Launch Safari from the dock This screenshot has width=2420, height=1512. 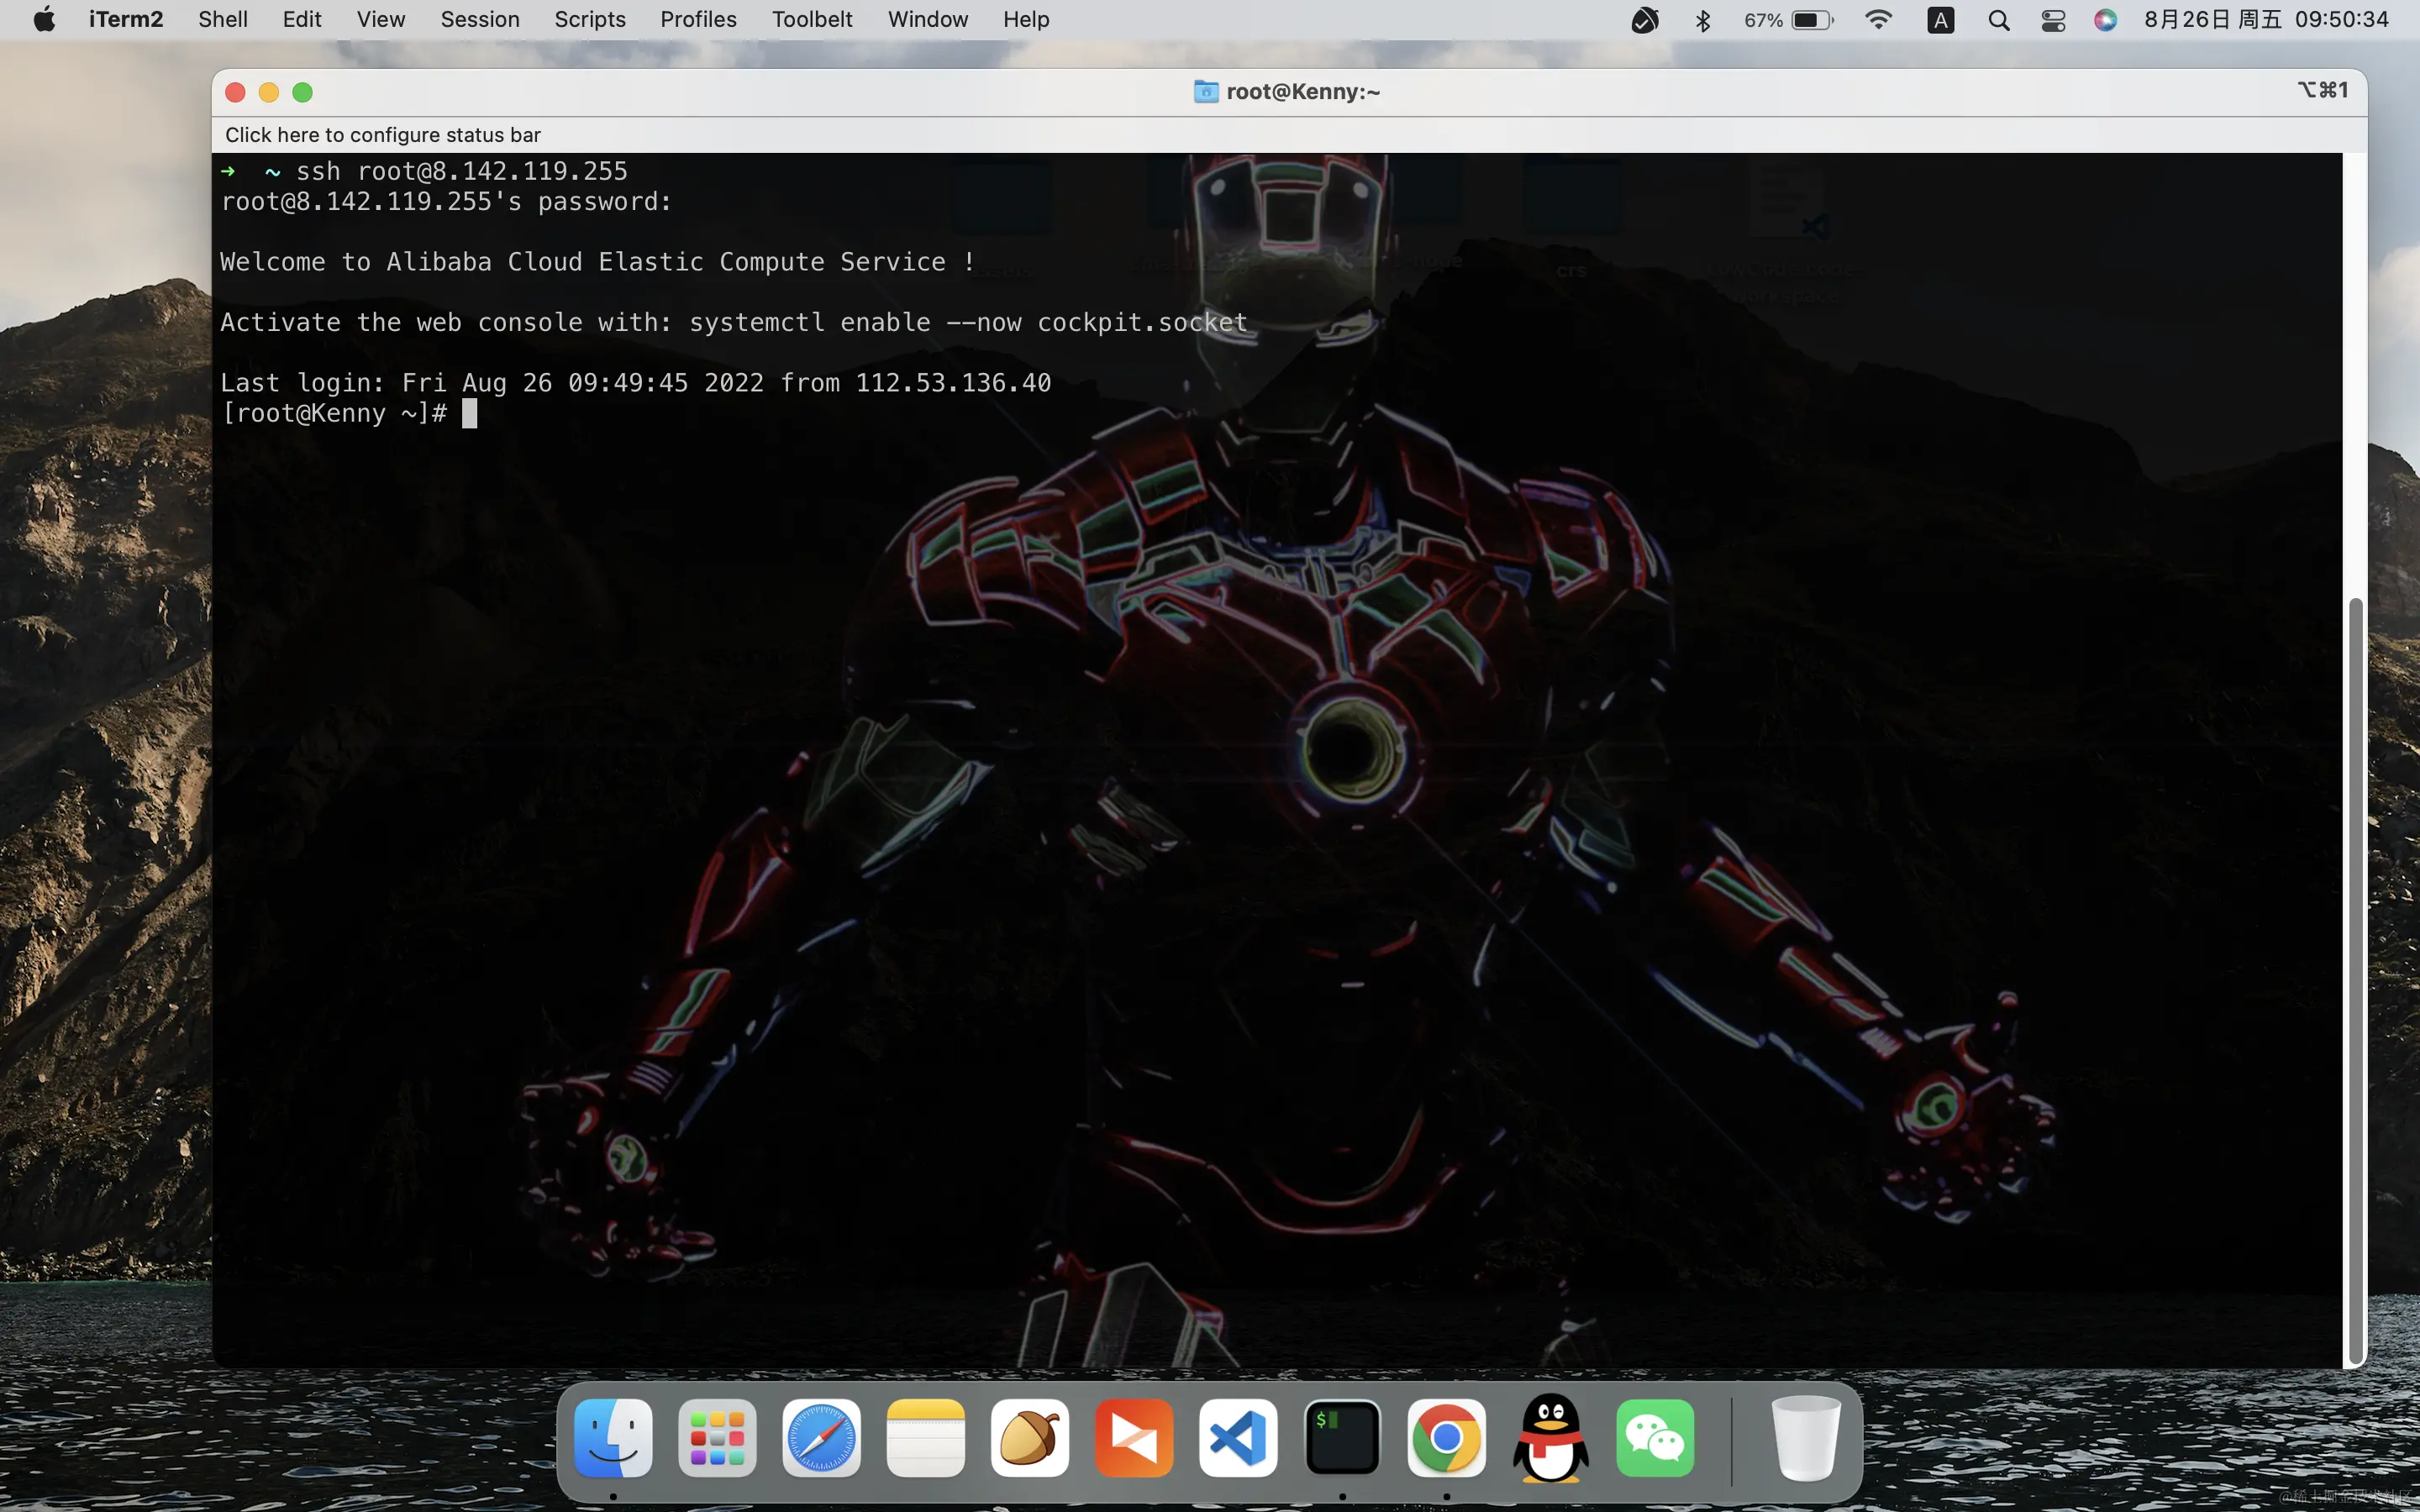coord(821,1438)
